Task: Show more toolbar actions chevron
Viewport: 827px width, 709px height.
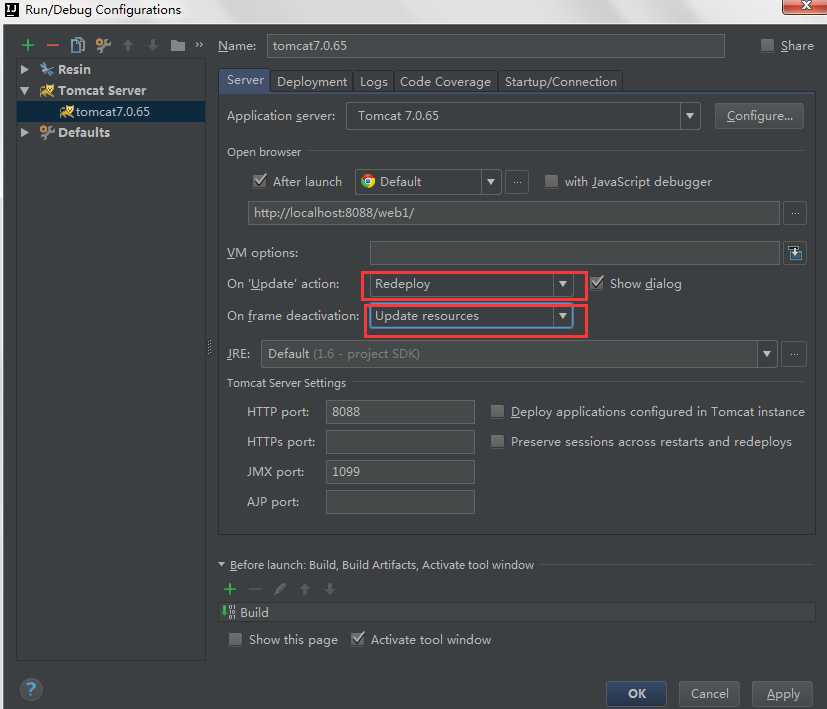Action: coord(199,45)
